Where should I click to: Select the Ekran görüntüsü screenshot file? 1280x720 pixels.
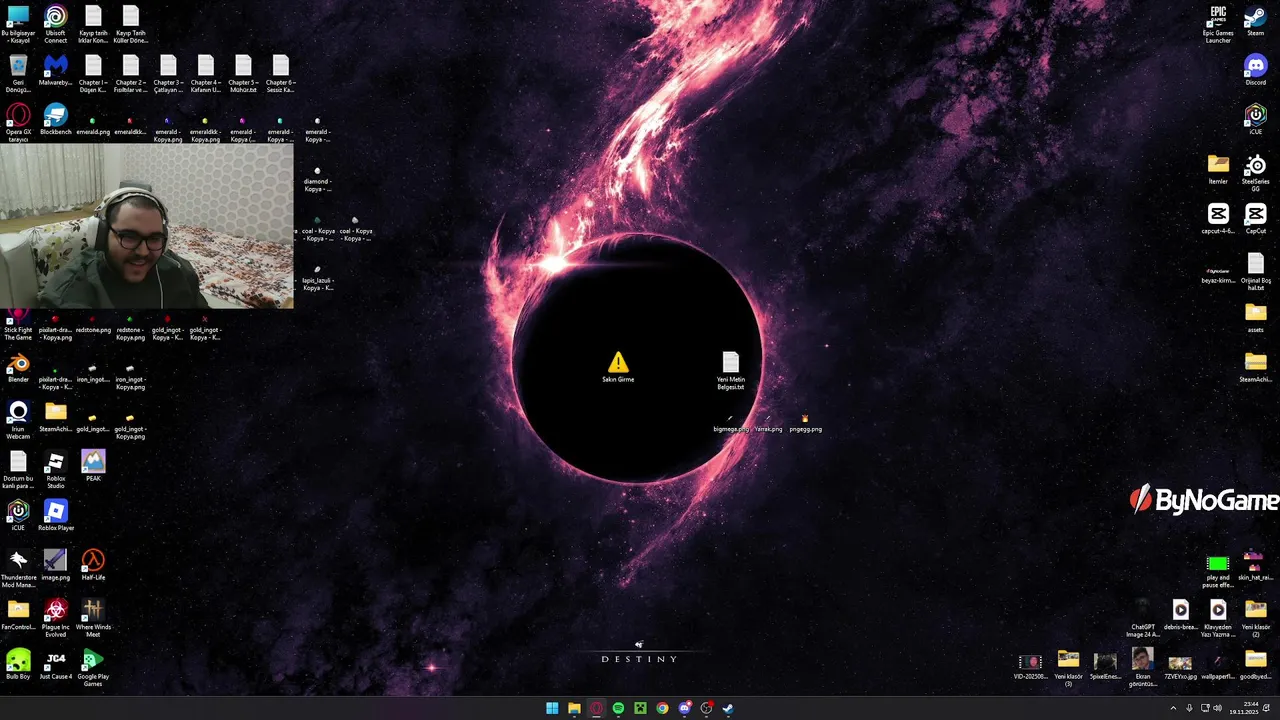(x=1142, y=667)
